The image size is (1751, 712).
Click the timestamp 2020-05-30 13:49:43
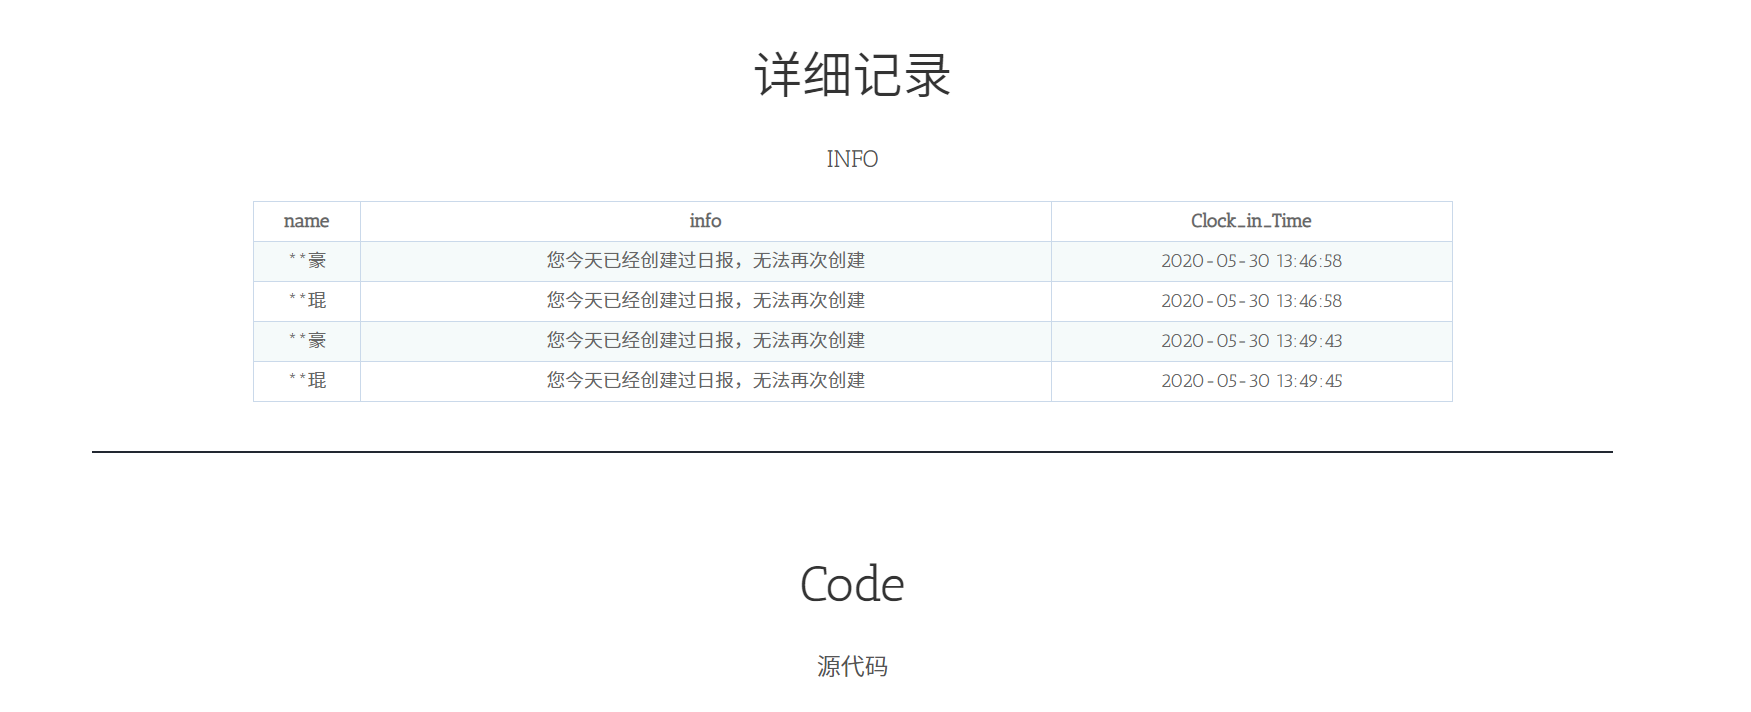pyautogui.click(x=1251, y=341)
